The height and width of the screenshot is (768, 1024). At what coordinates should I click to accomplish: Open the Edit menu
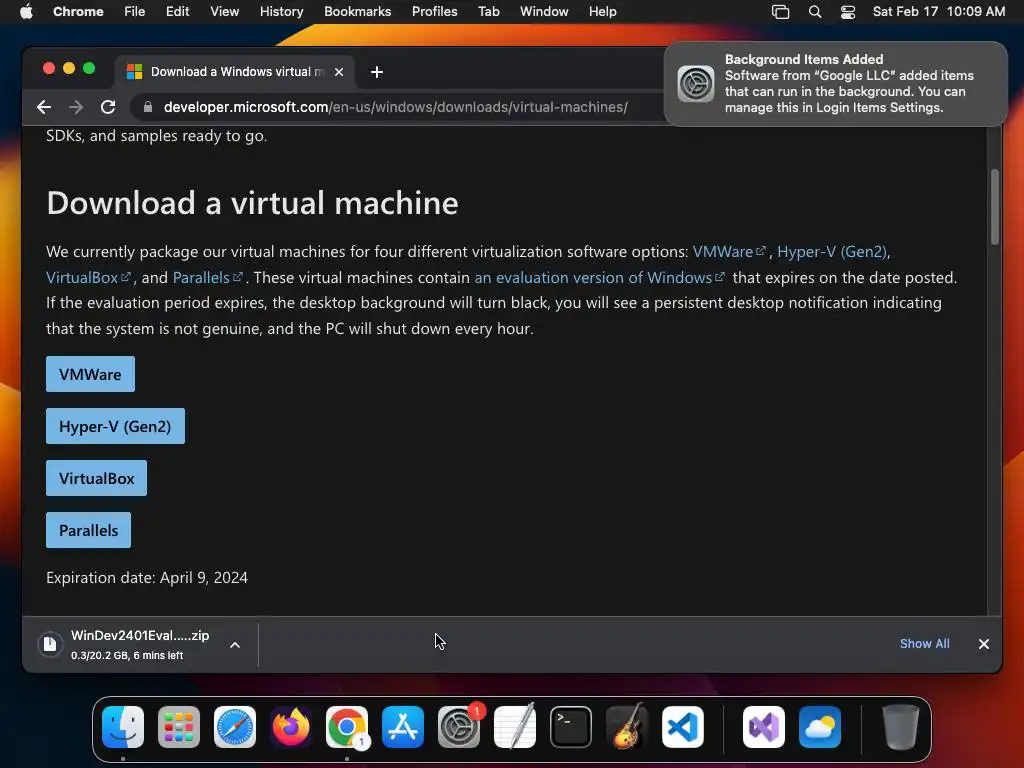tap(178, 12)
